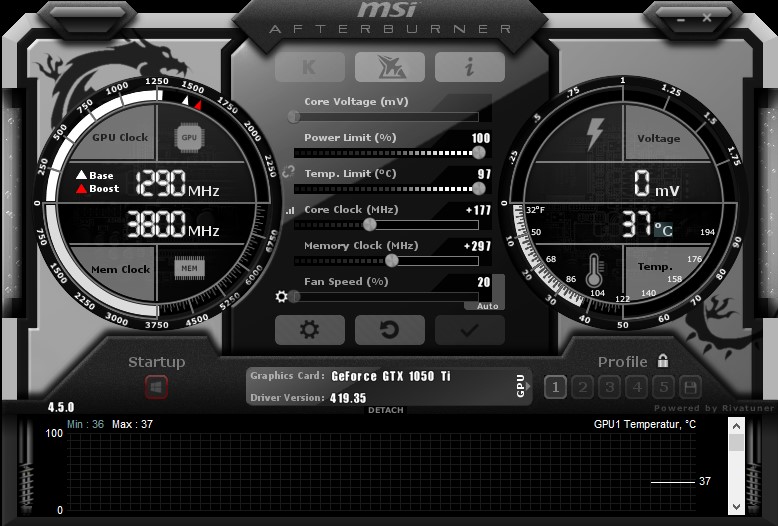Save profile with the floppy disk icon

690,387
